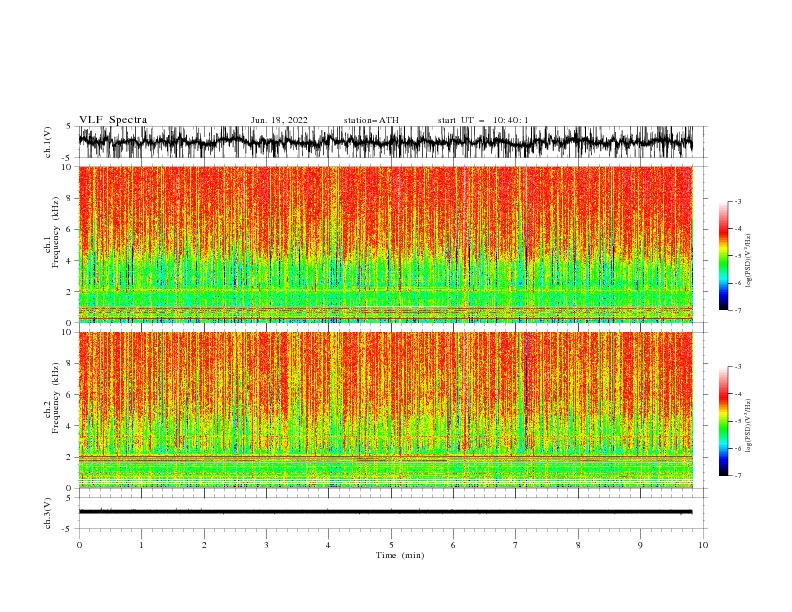Click time axis tick label "0"
The image size is (792, 612).
pos(79,545)
